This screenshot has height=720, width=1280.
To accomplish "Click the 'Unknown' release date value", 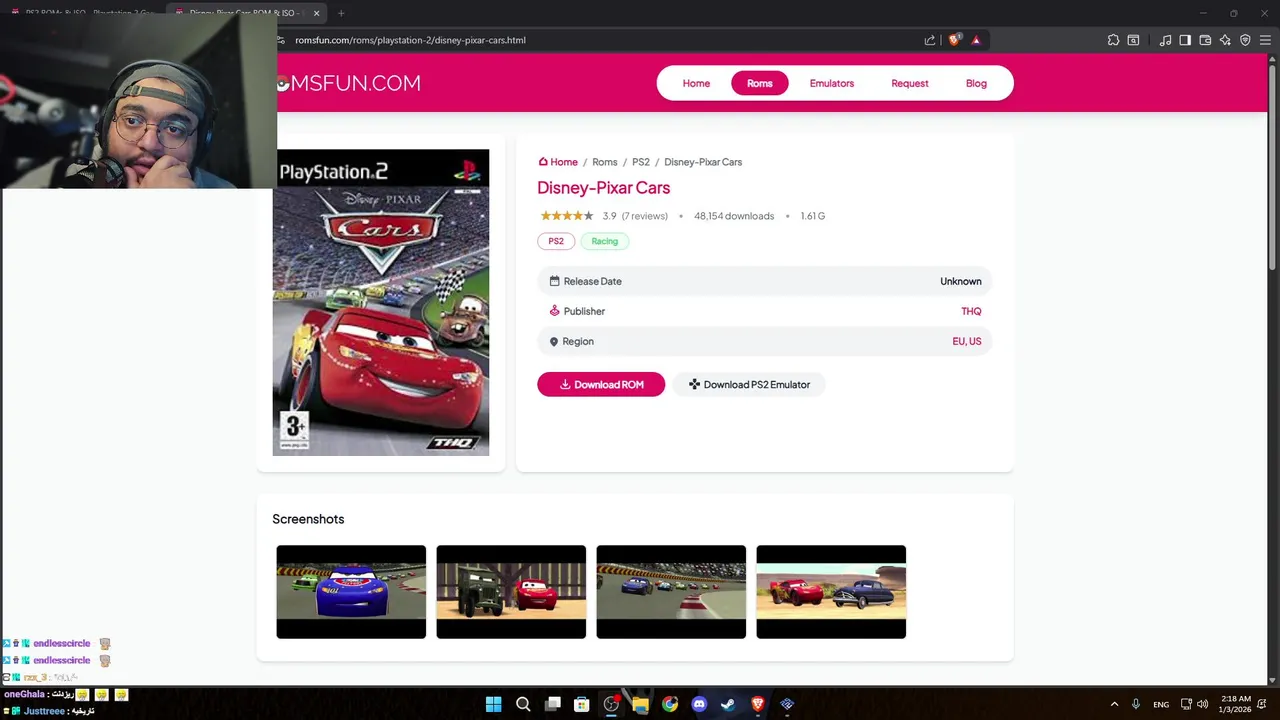I will [960, 281].
